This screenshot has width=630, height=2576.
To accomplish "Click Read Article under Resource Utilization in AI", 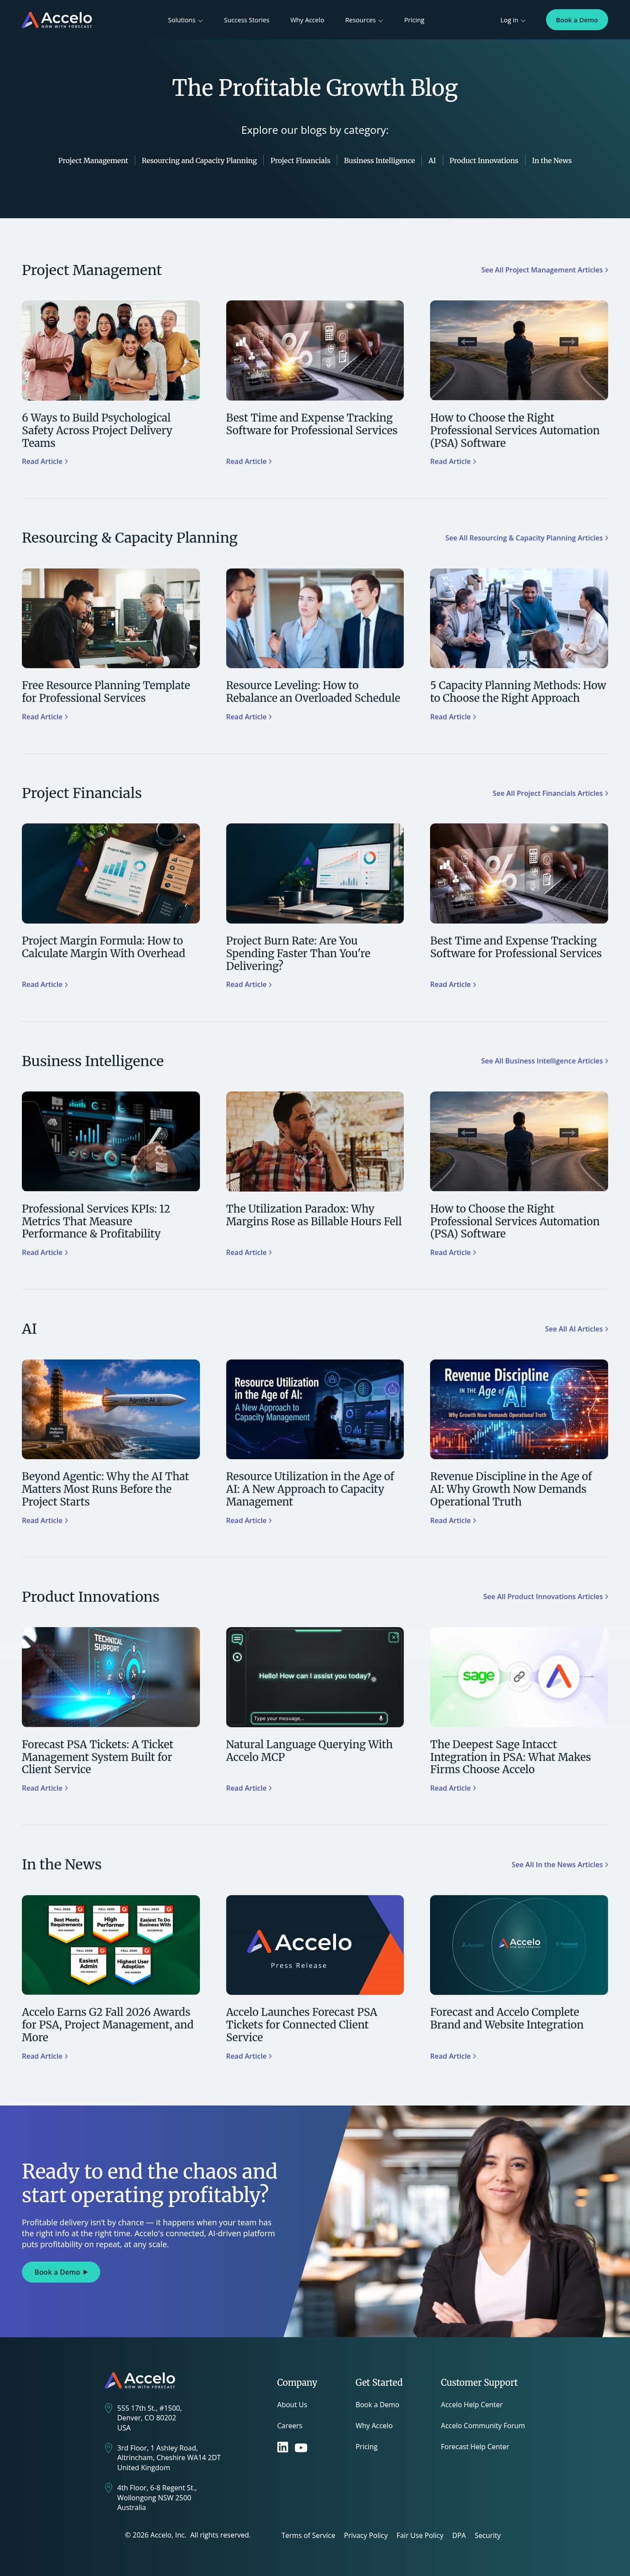I will click(248, 1521).
